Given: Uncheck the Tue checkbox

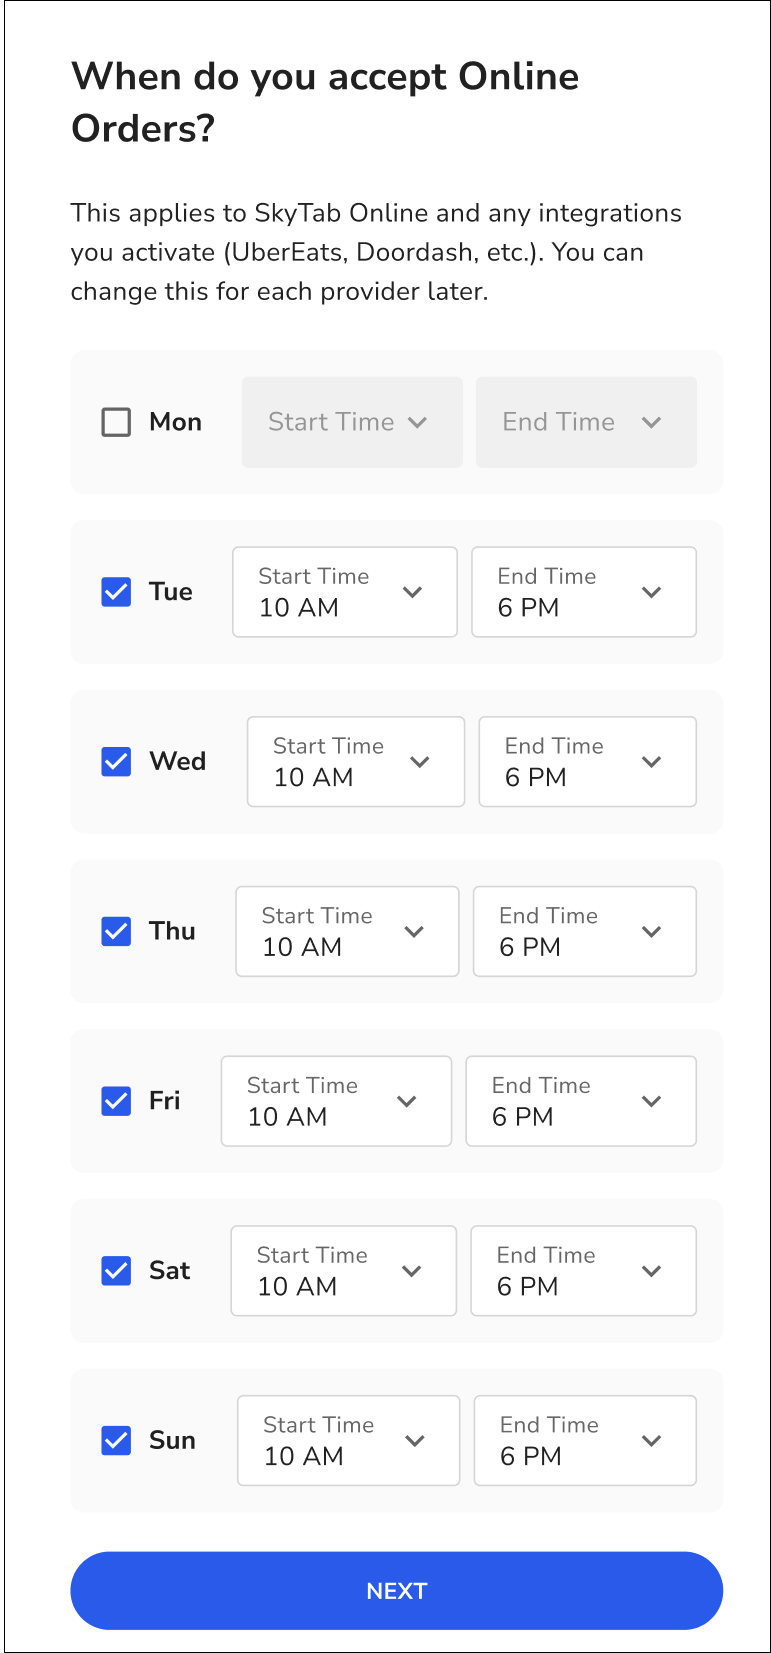Looking at the screenshot, I should click(116, 592).
